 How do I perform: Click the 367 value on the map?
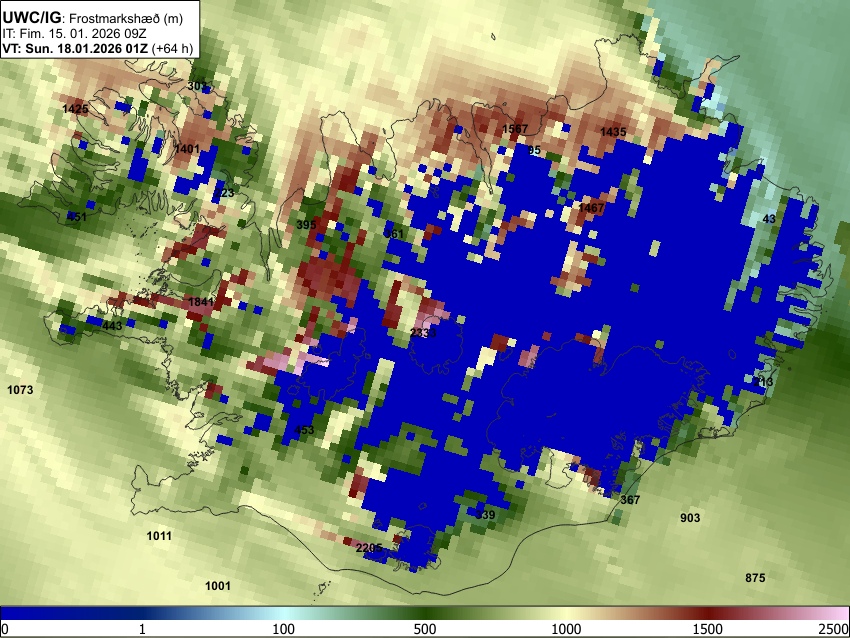point(630,500)
